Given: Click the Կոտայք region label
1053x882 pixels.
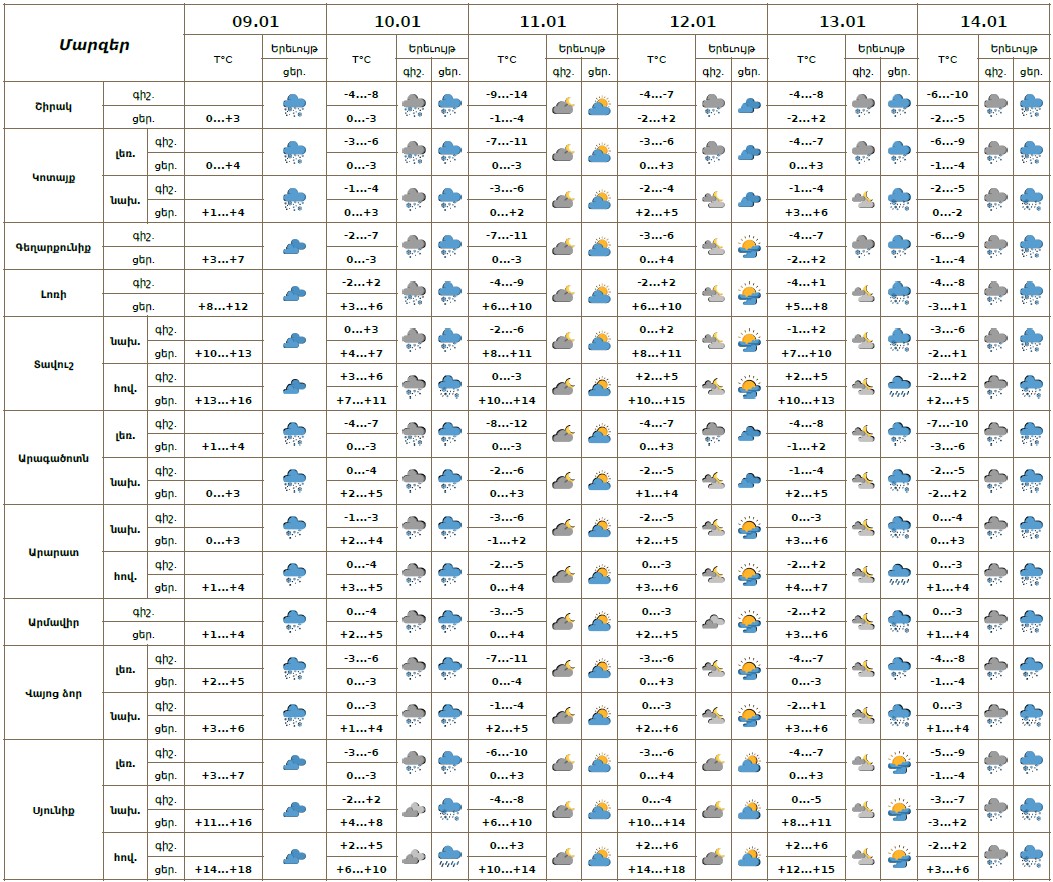Looking at the screenshot, I should (54, 176).
